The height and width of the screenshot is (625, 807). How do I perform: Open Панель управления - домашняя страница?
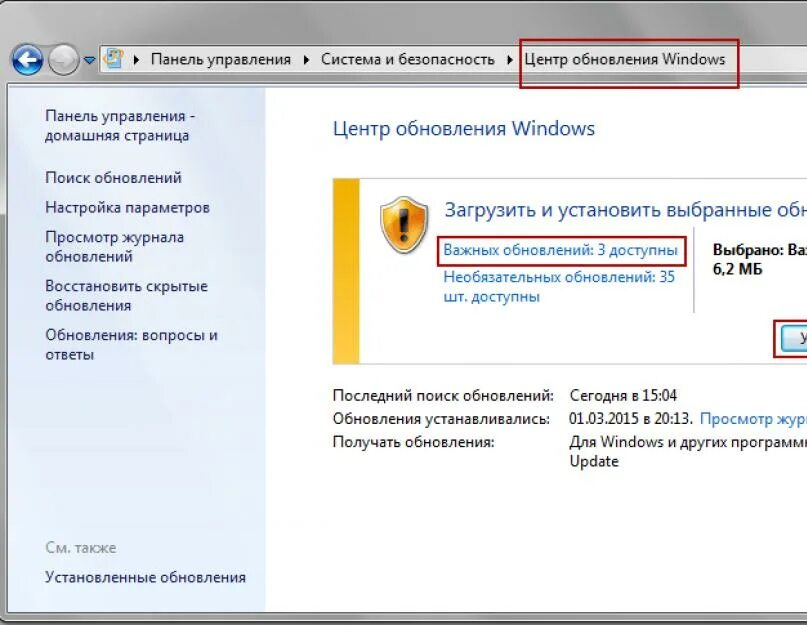coord(120,126)
